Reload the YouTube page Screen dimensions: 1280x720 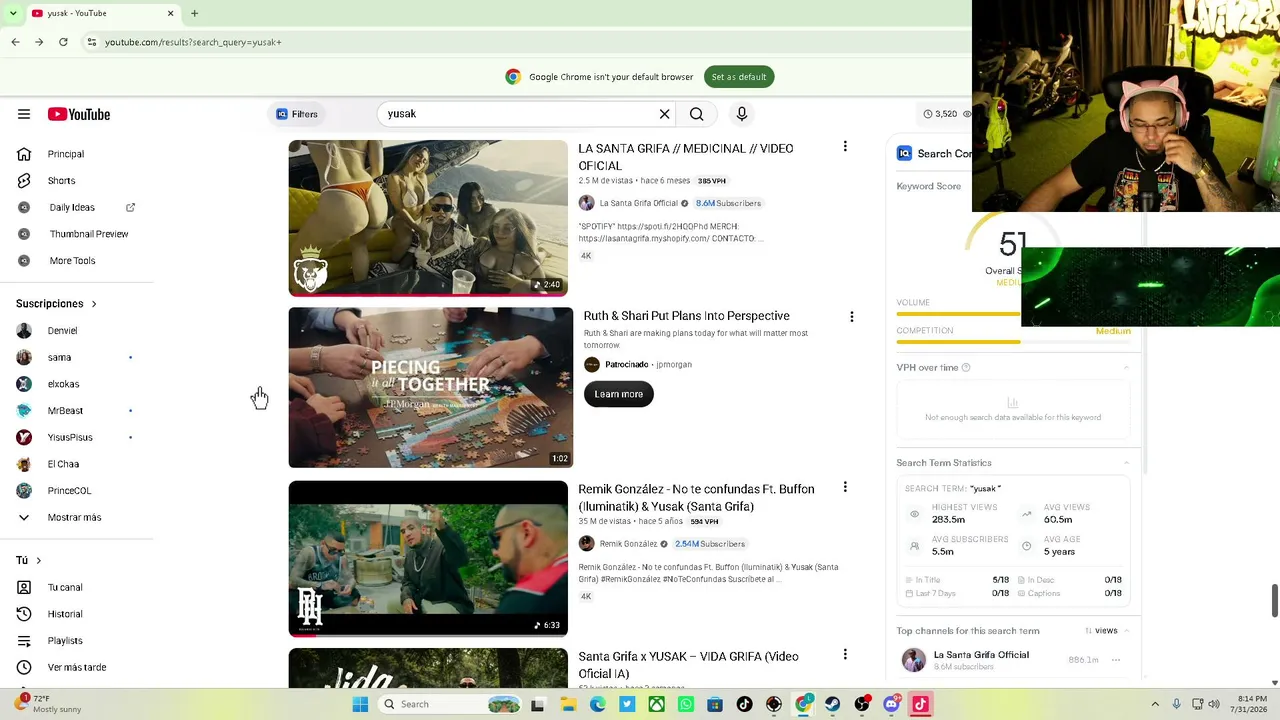[63, 42]
